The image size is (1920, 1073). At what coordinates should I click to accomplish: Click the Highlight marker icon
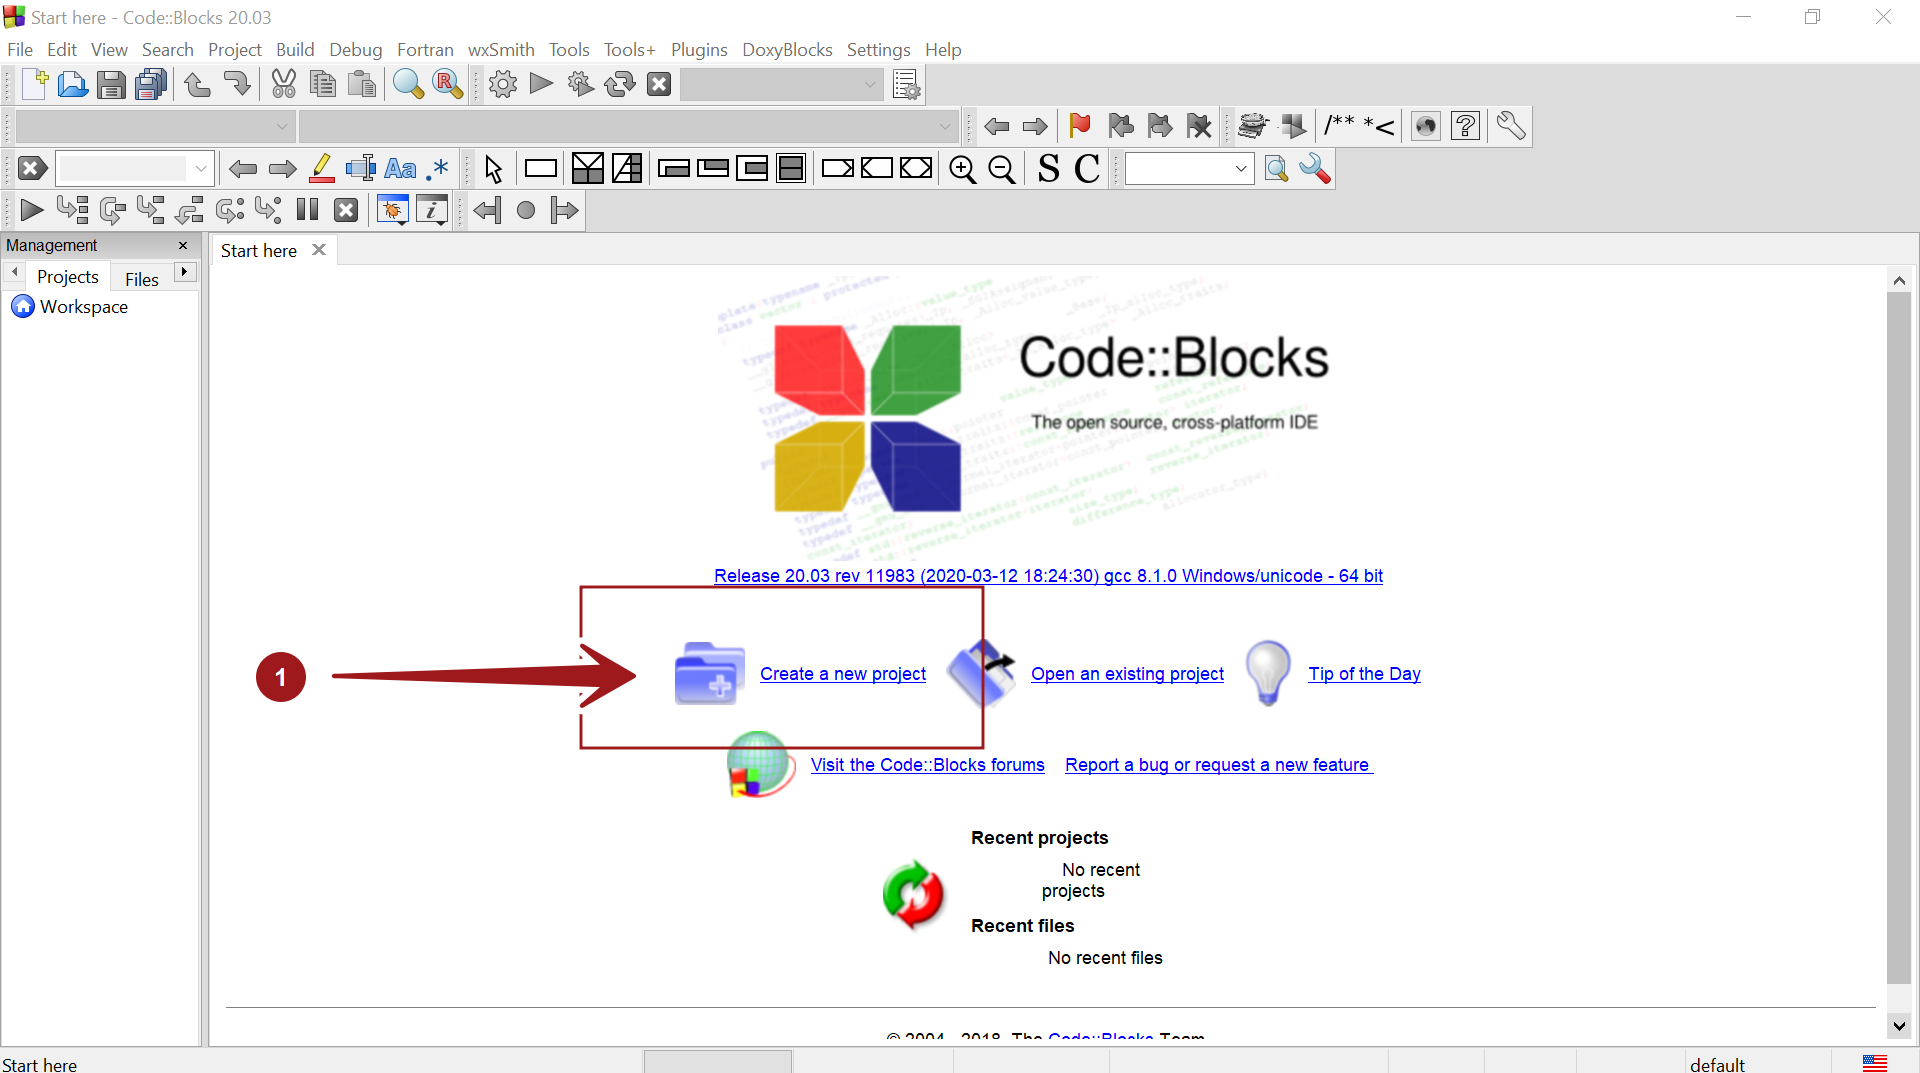tap(322, 168)
